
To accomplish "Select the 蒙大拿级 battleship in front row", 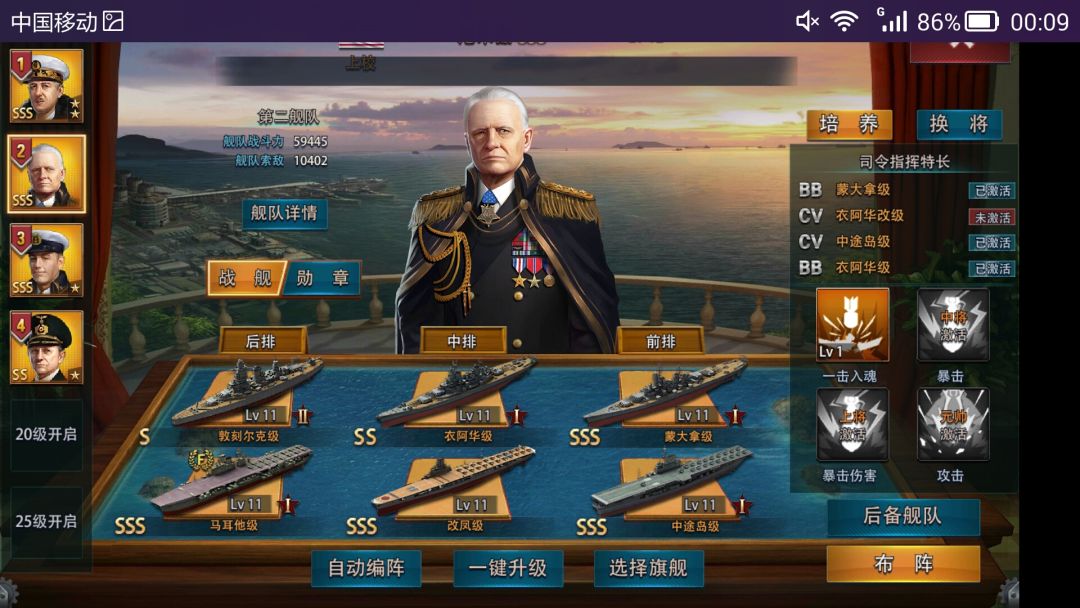I will [666, 396].
